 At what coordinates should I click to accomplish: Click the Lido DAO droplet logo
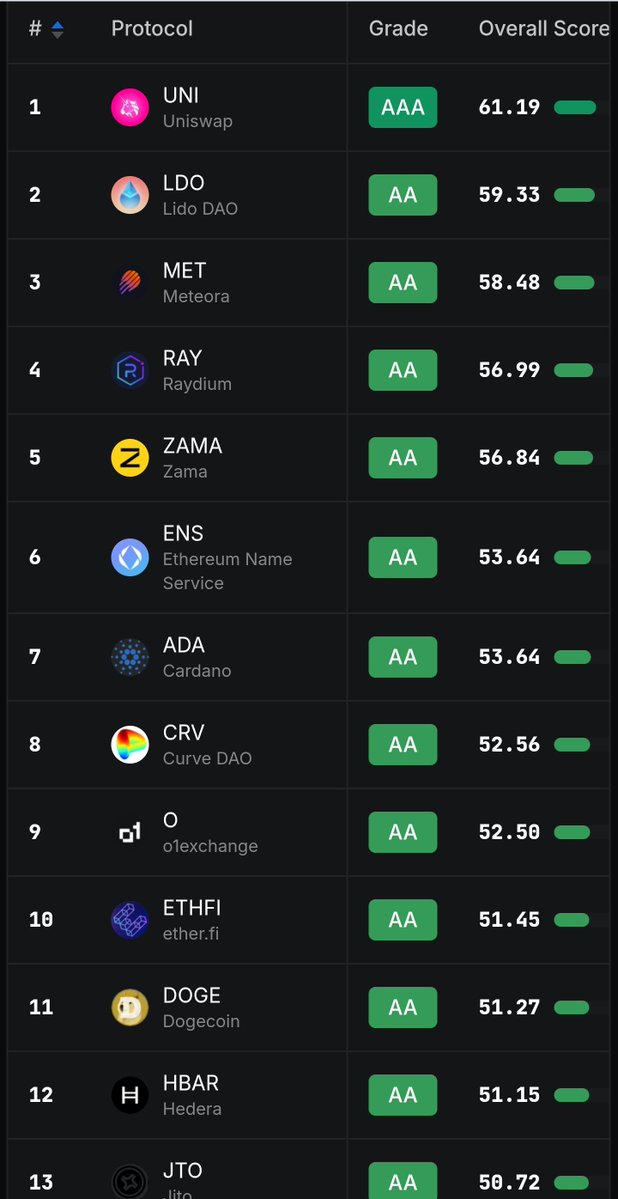point(130,195)
